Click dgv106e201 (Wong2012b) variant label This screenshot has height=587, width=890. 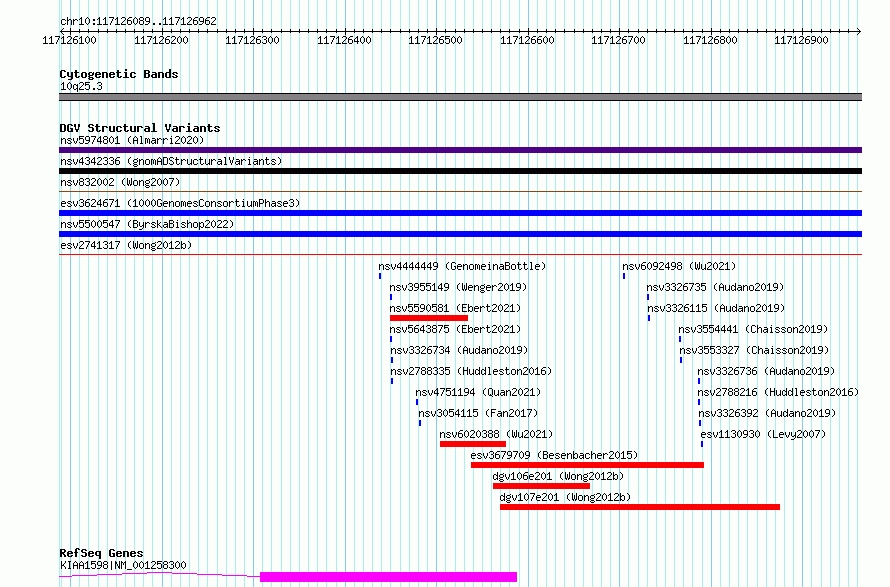(x=558, y=476)
